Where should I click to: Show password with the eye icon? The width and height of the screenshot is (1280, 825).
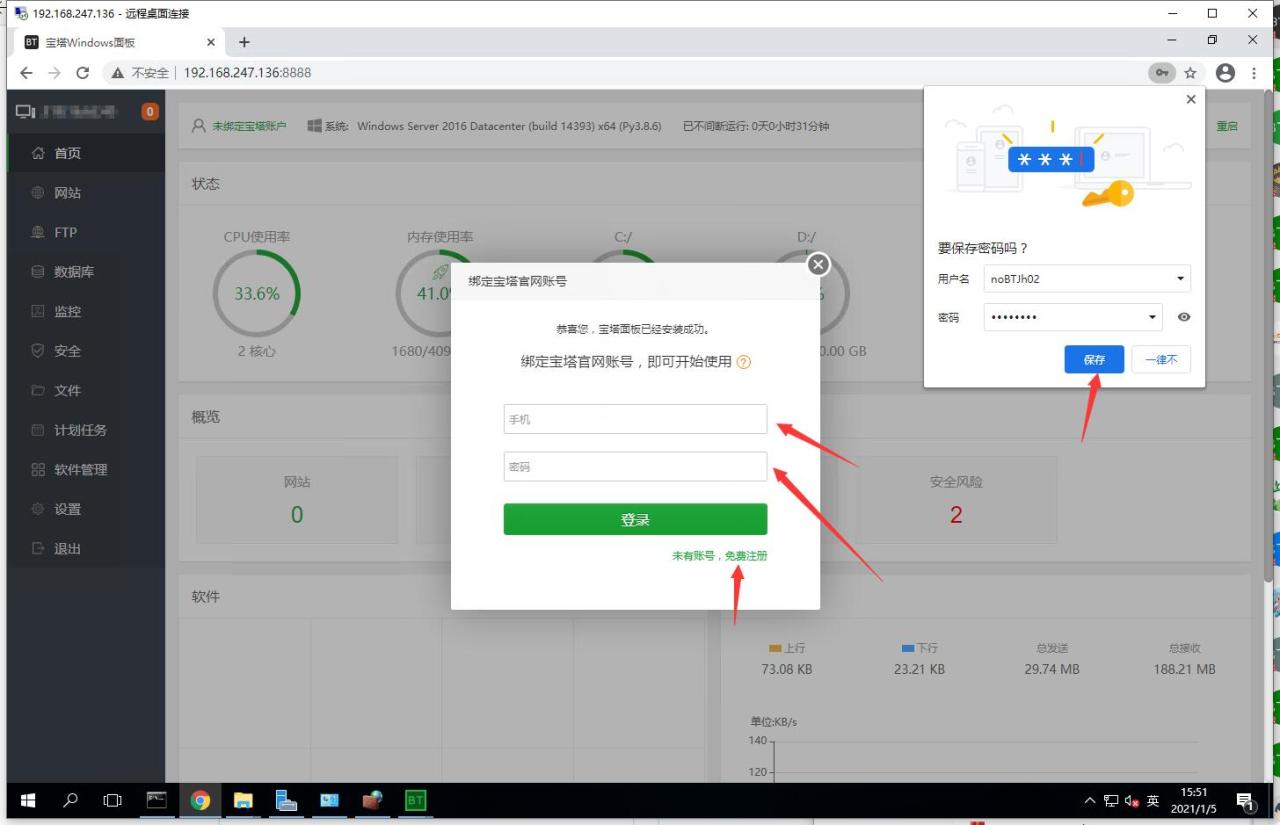pos(1184,317)
